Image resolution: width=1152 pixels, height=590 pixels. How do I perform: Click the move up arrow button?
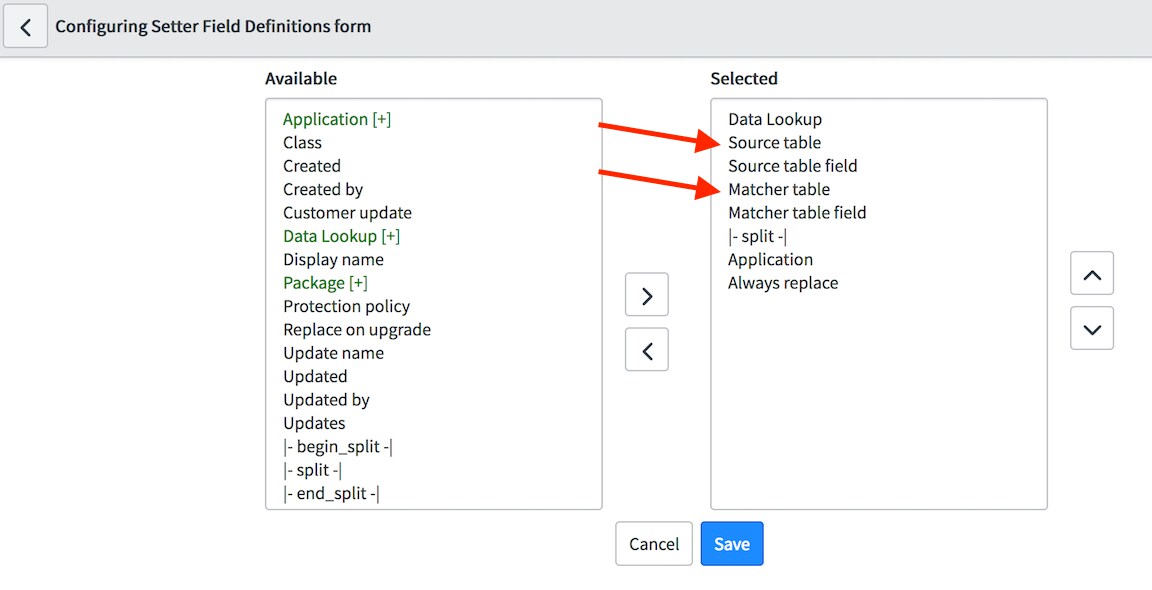click(x=1092, y=273)
